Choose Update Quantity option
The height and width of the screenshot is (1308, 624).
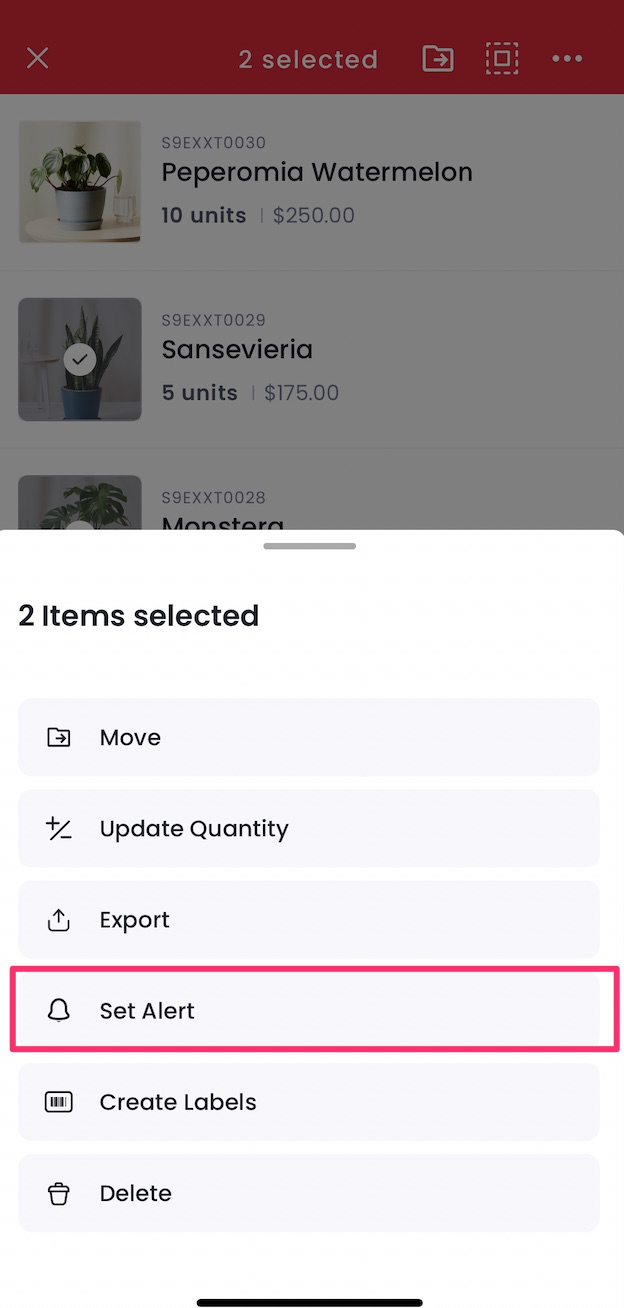[309, 829]
